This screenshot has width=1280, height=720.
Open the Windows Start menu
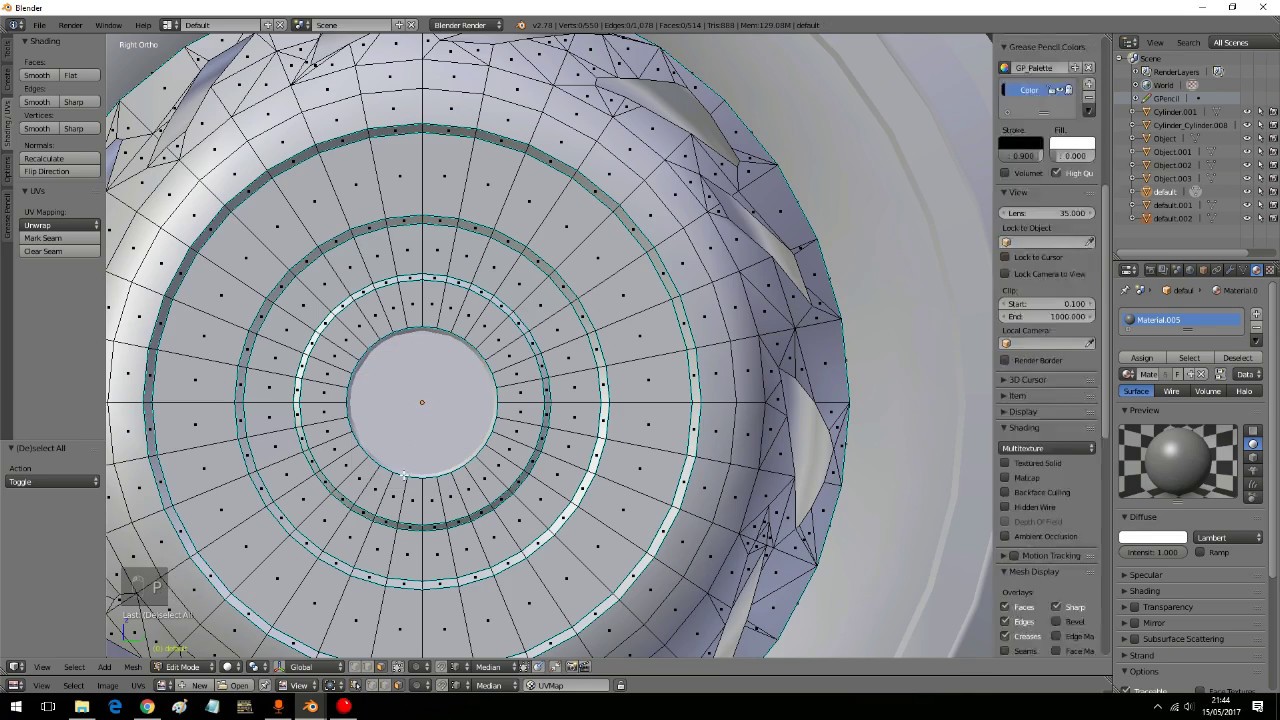pyautogui.click(x=16, y=707)
